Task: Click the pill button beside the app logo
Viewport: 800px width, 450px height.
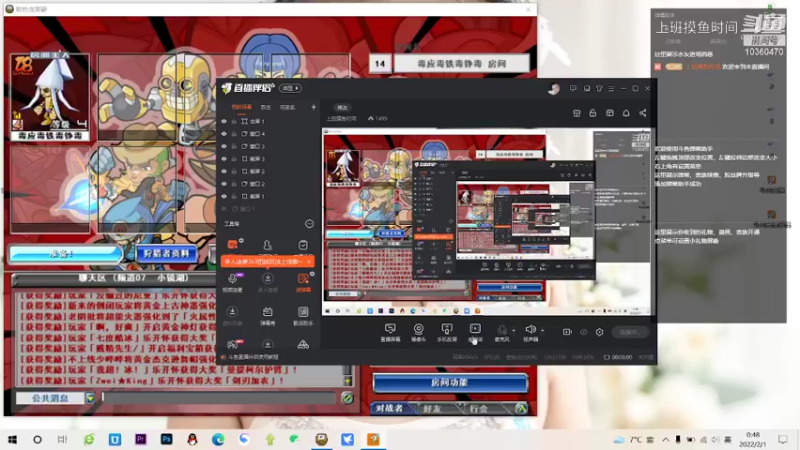Action: [x=290, y=88]
